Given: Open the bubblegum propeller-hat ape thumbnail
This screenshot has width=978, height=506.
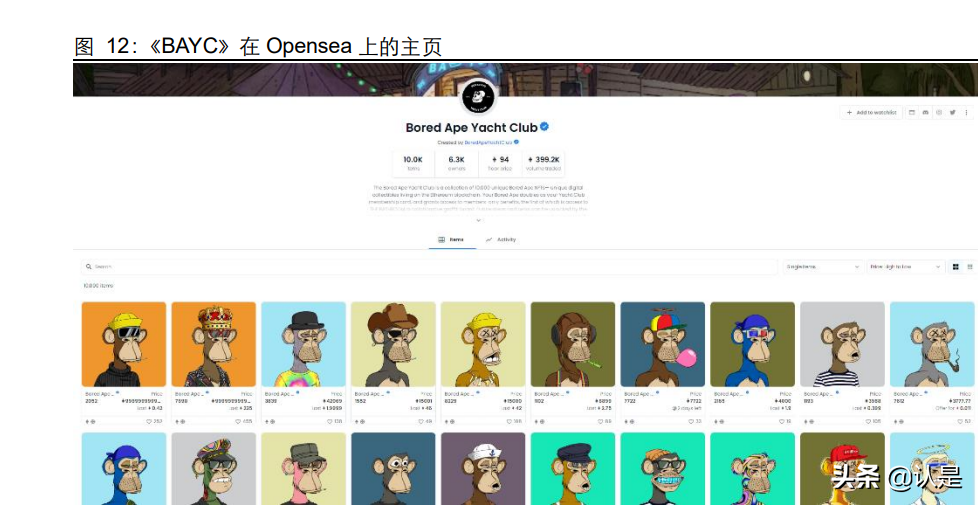Looking at the screenshot, I should pos(662,344).
